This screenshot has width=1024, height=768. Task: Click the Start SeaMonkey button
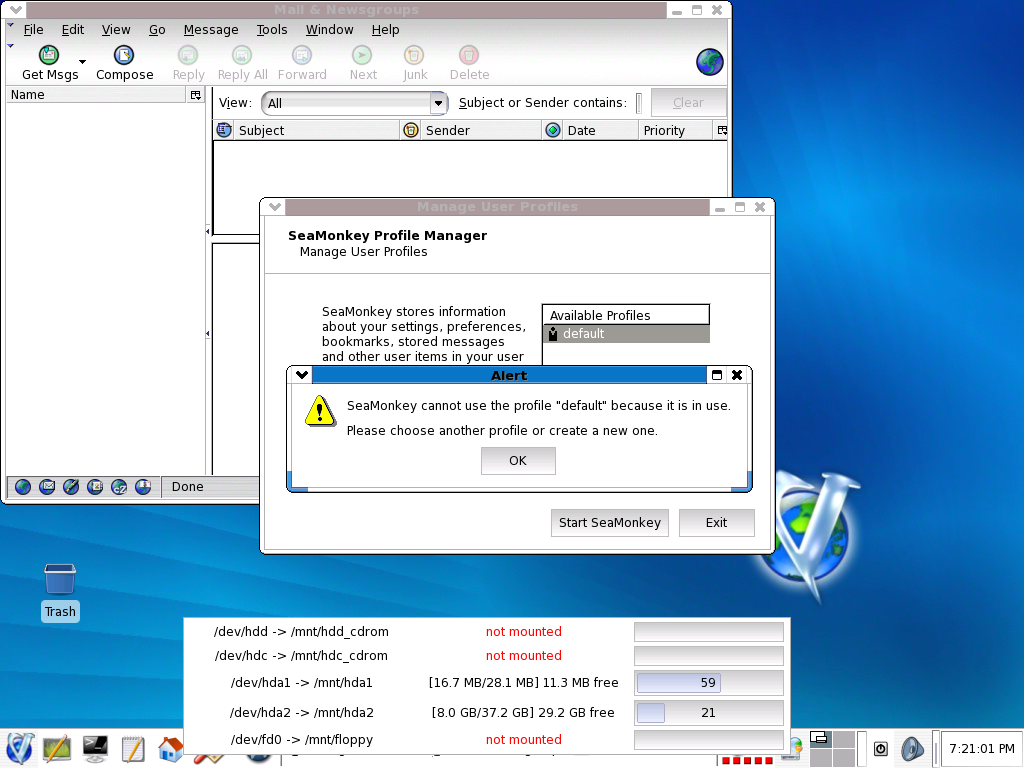click(x=609, y=522)
